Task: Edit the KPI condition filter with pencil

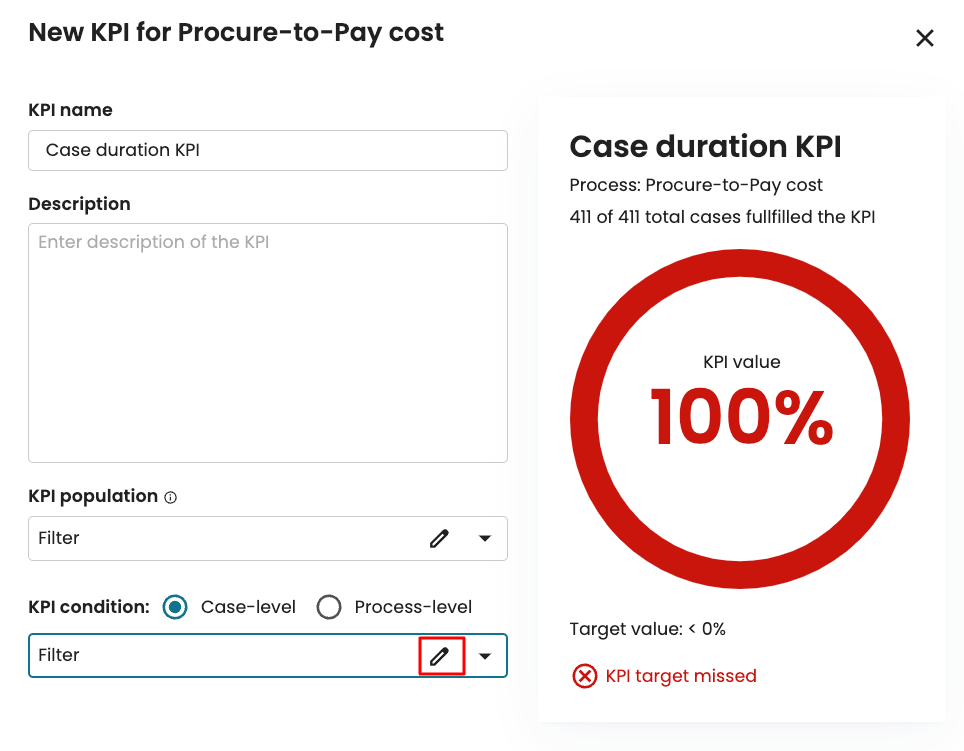Action: [440, 656]
